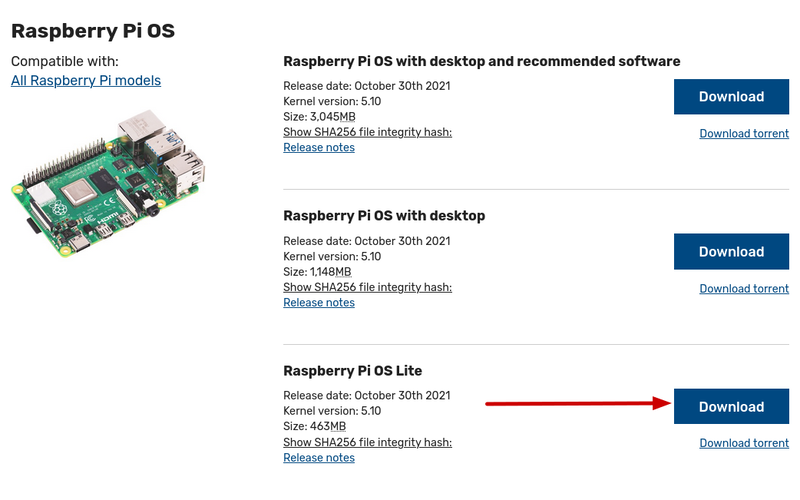This screenshot has height=500, width=800.
Task: Get torrent for desktop and recommended software
Action: tap(743, 133)
